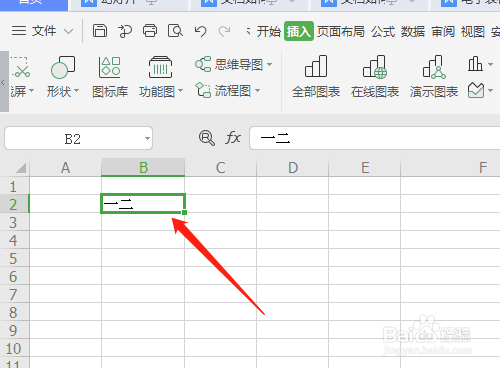Open the 全部图表 all charts button
Viewport: 500px width, 368px height.
[x=316, y=77]
